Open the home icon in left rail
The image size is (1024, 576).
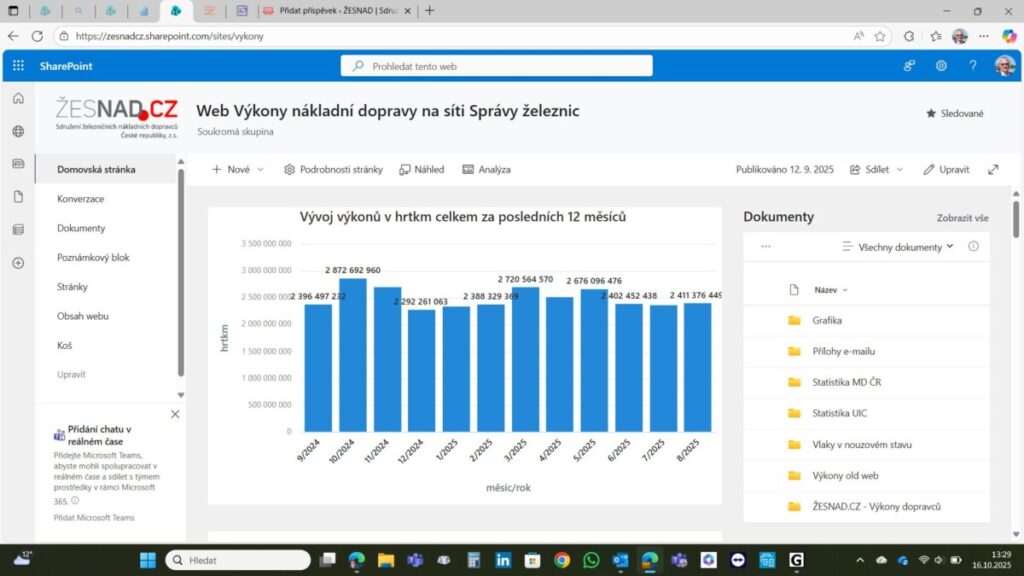pyautogui.click(x=18, y=98)
